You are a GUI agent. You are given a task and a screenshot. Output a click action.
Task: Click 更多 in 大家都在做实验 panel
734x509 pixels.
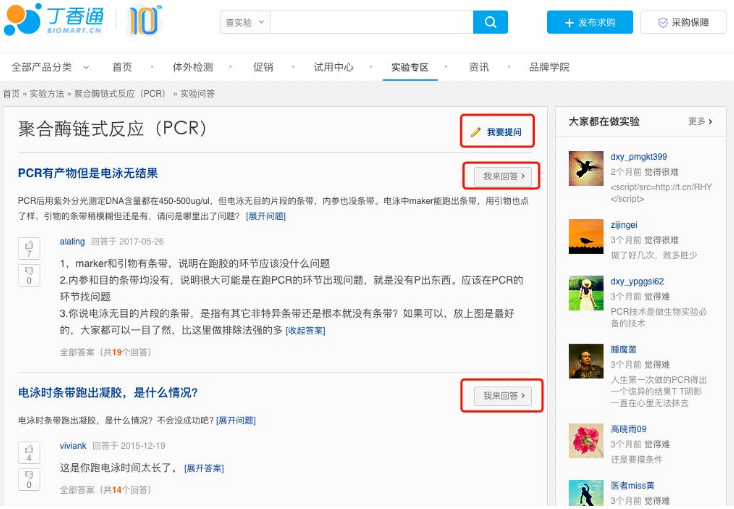point(700,121)
